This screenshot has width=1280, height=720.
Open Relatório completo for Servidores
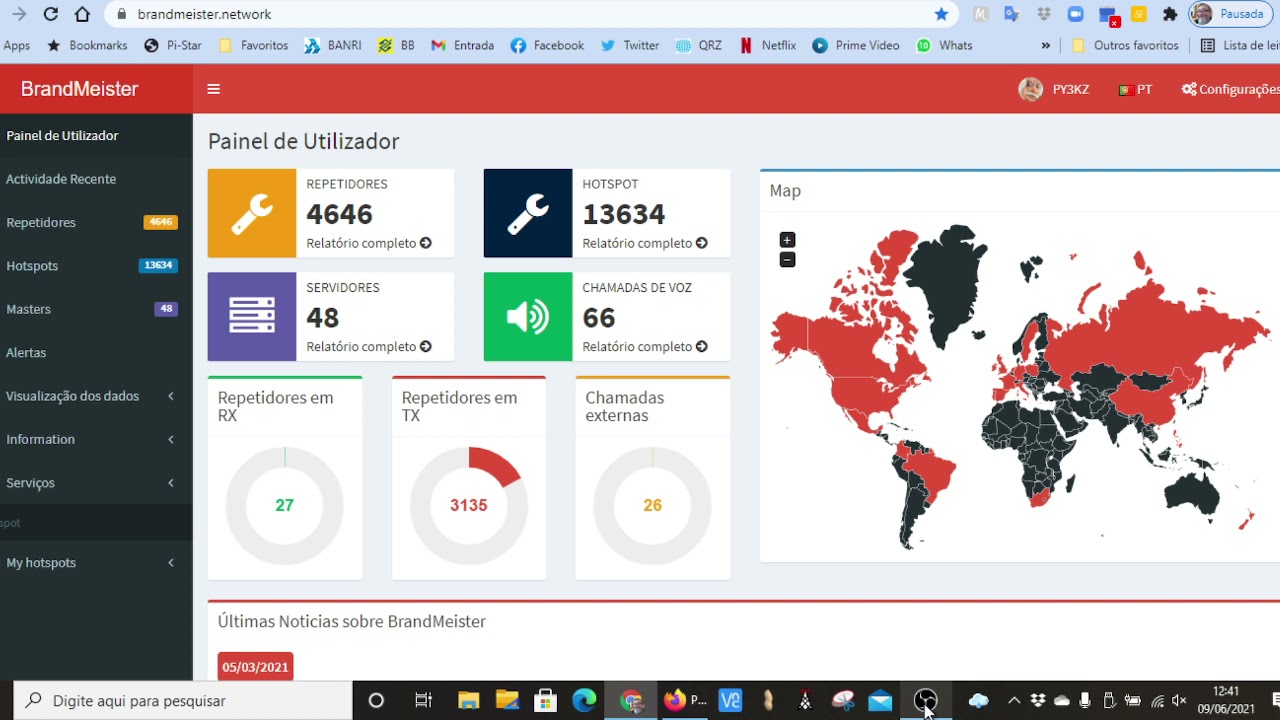click(x=369, y=346)
